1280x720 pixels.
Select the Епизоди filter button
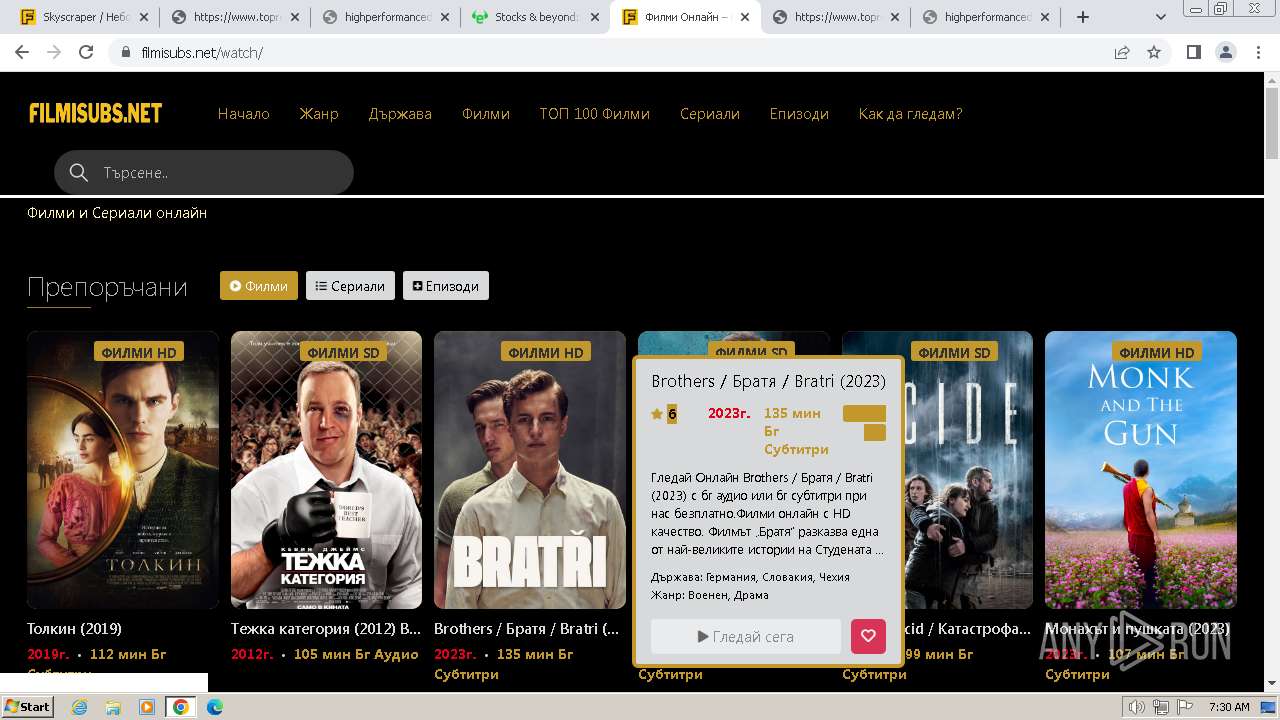pos(446,286)
